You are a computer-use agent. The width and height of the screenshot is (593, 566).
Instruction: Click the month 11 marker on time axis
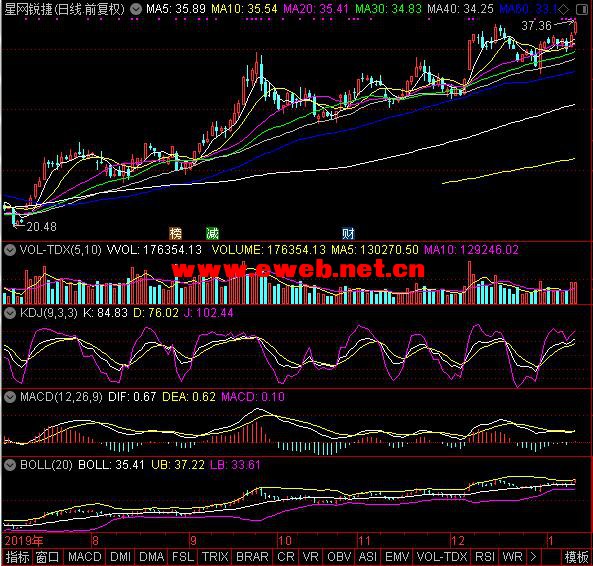(x=365, y=541)
